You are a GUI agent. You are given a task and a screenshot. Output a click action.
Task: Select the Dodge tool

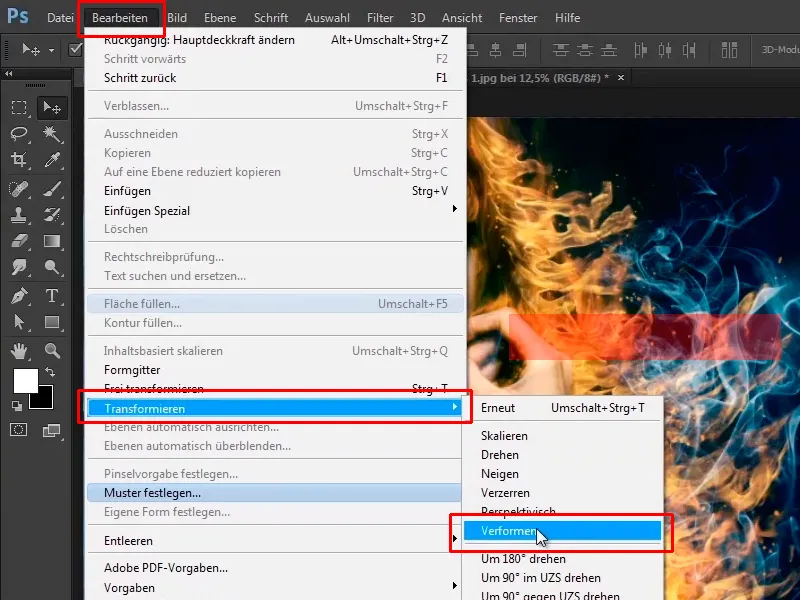(x=52, y=267)
